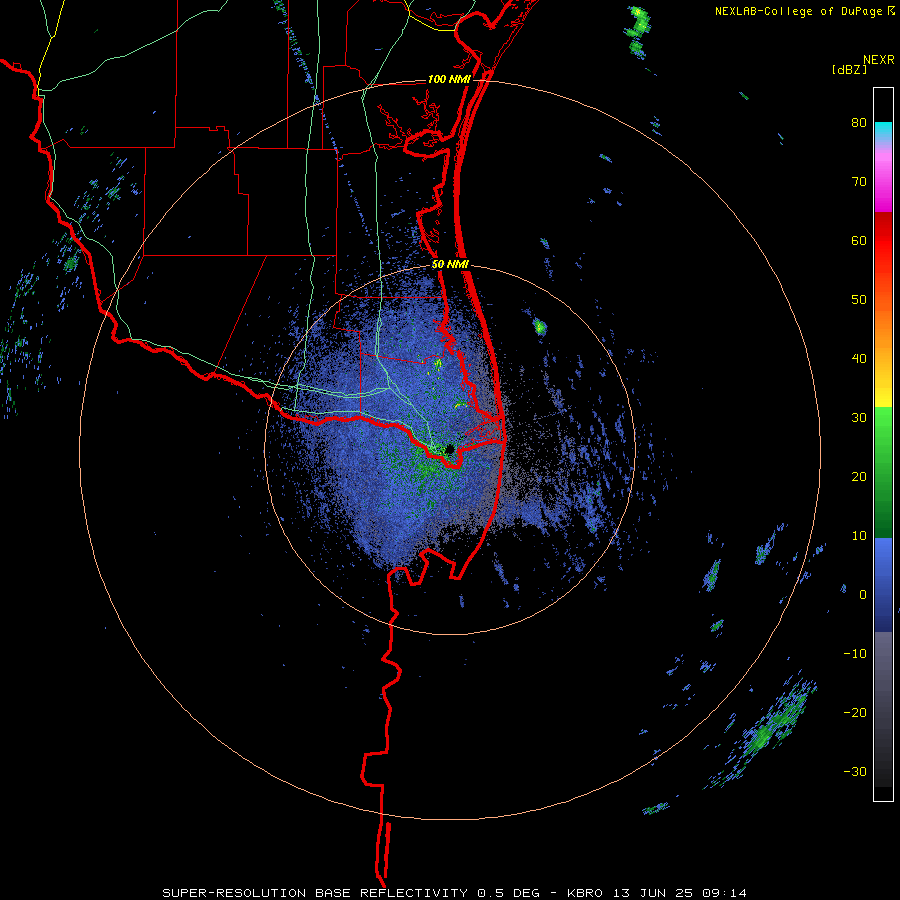This screenshot has width=900, height=900.
Task: Click the NEXLAB-College of DuPage title text
Action: (798, 11)
